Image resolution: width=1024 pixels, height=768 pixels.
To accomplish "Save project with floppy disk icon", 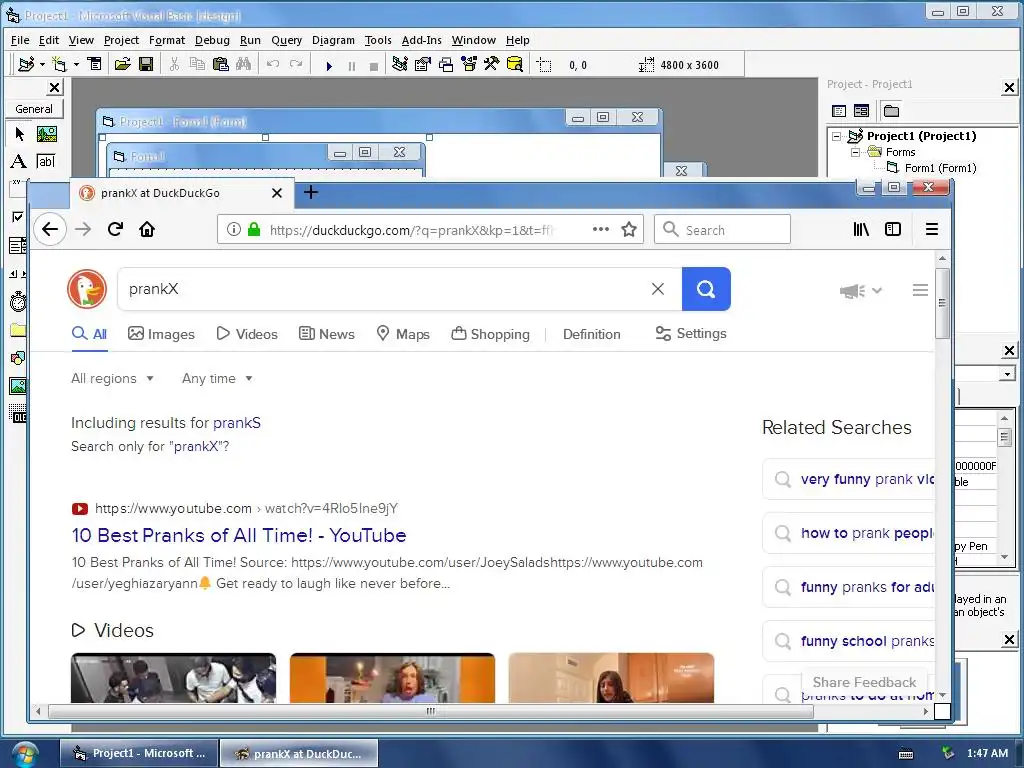I will tap(146, 64).
